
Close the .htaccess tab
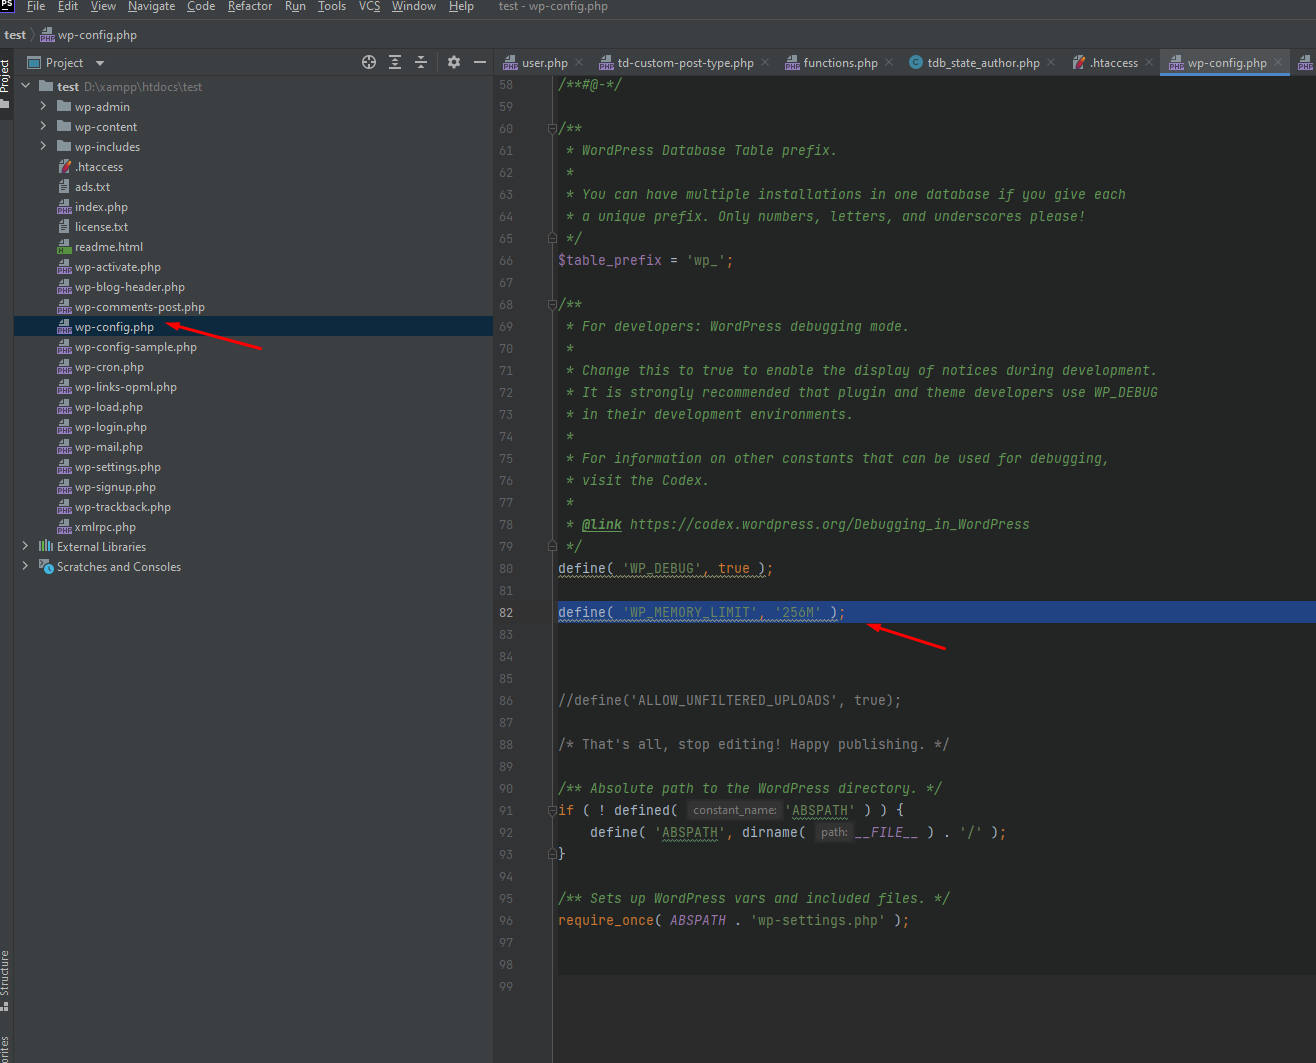click(1149, 62)
